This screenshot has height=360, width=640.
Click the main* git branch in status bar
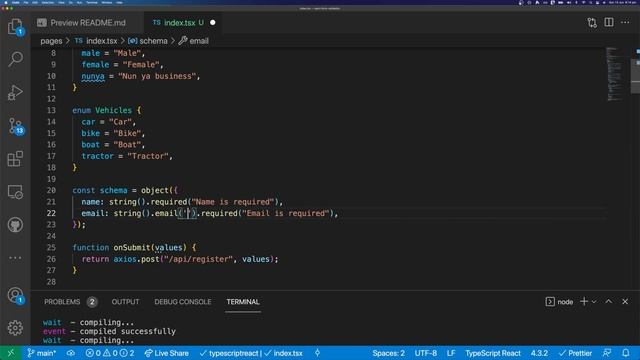pyautogui.click(x=41, y=353)
